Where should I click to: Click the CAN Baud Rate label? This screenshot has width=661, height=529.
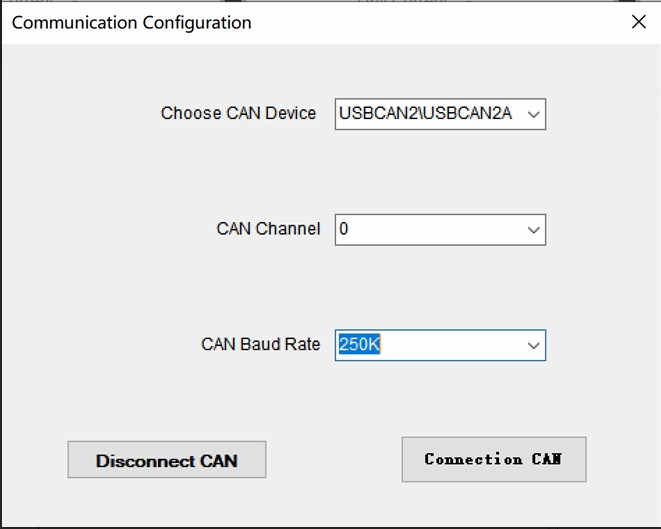pos(261,344)
